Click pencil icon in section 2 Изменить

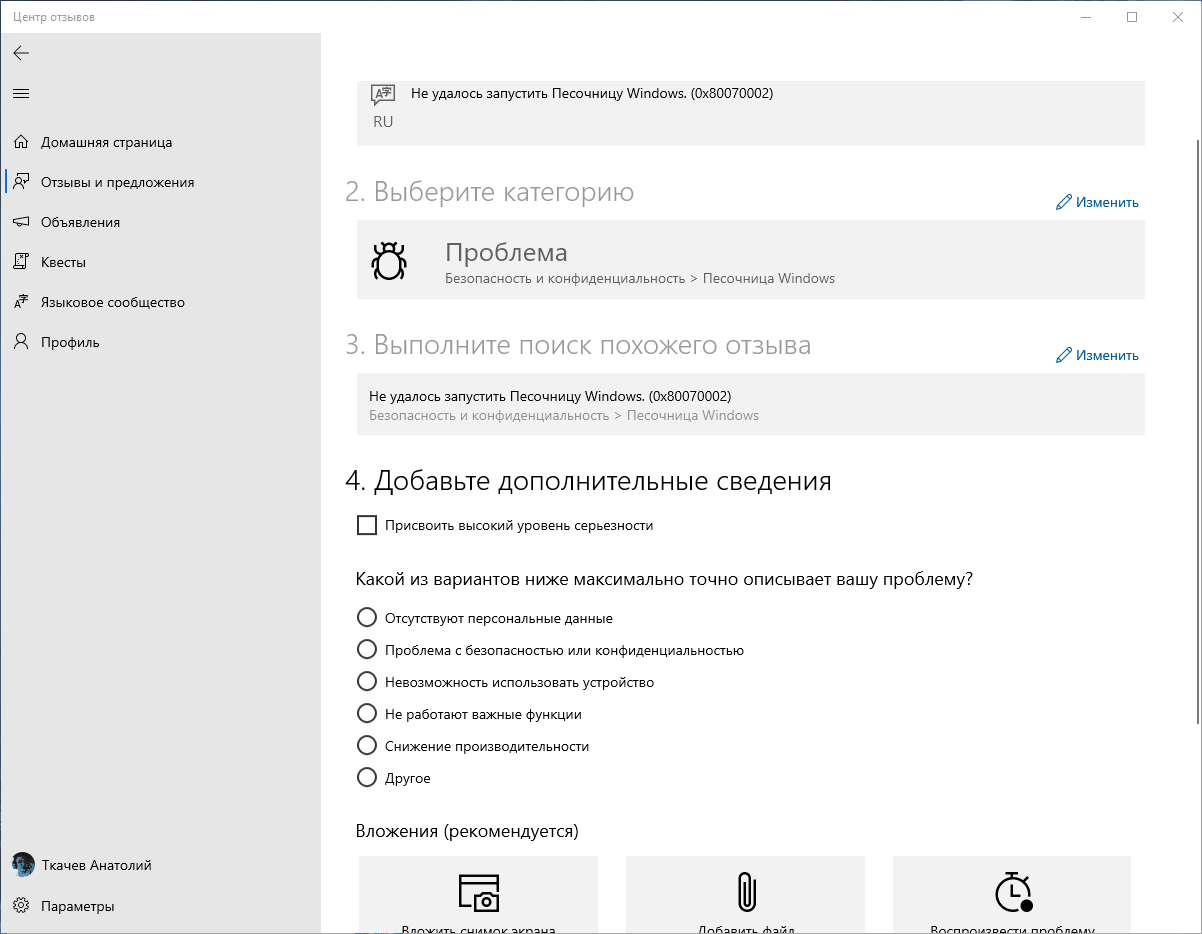(1064, 202)
